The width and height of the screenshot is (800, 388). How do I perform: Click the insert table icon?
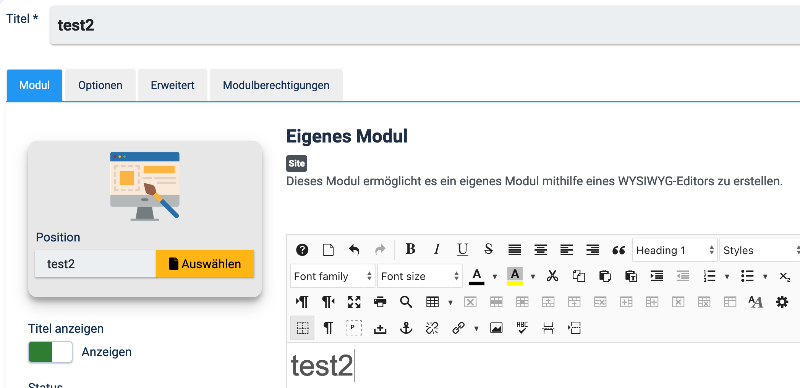coord(432,302)
